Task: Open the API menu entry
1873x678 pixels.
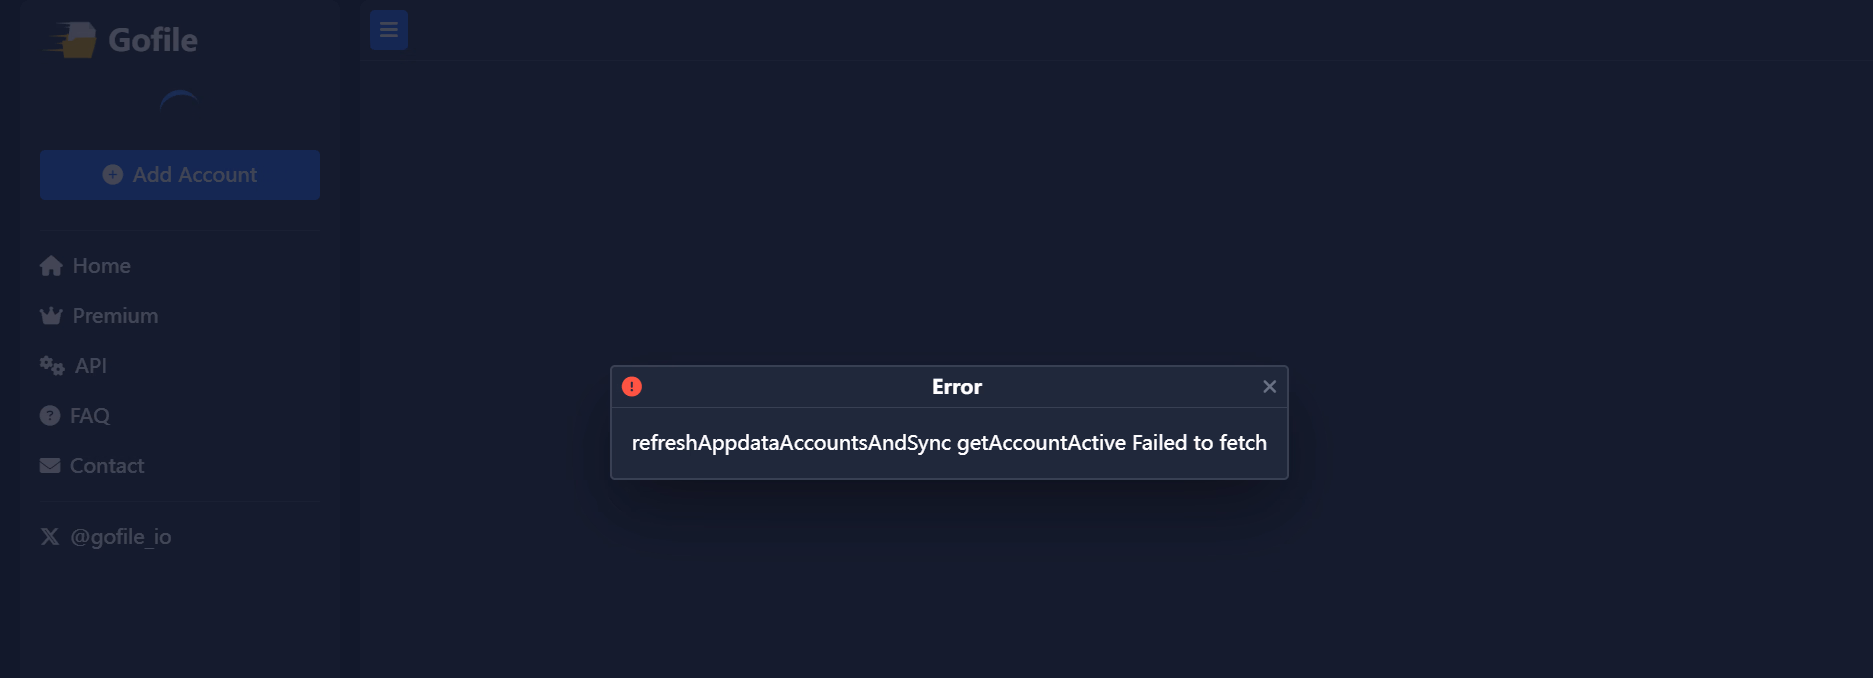Action: [x=90, y=366]
